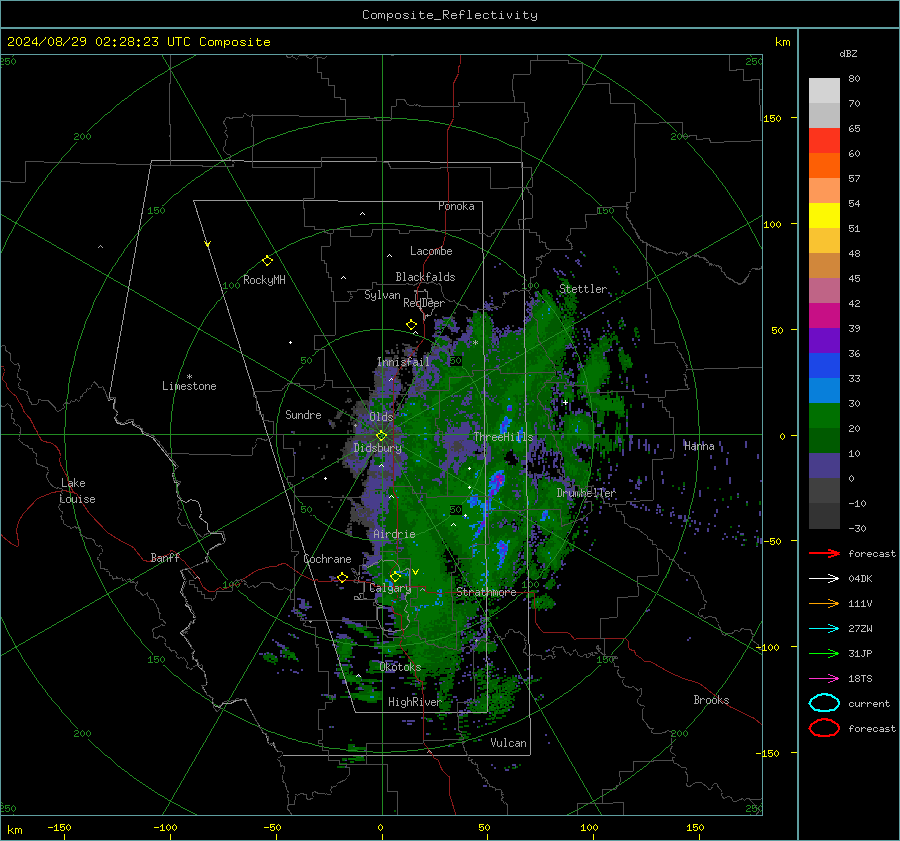Viewport: 900px width, 841px height.
Task: Select the dark orange swatch between 60 and 57
Action: click(824, 165)
